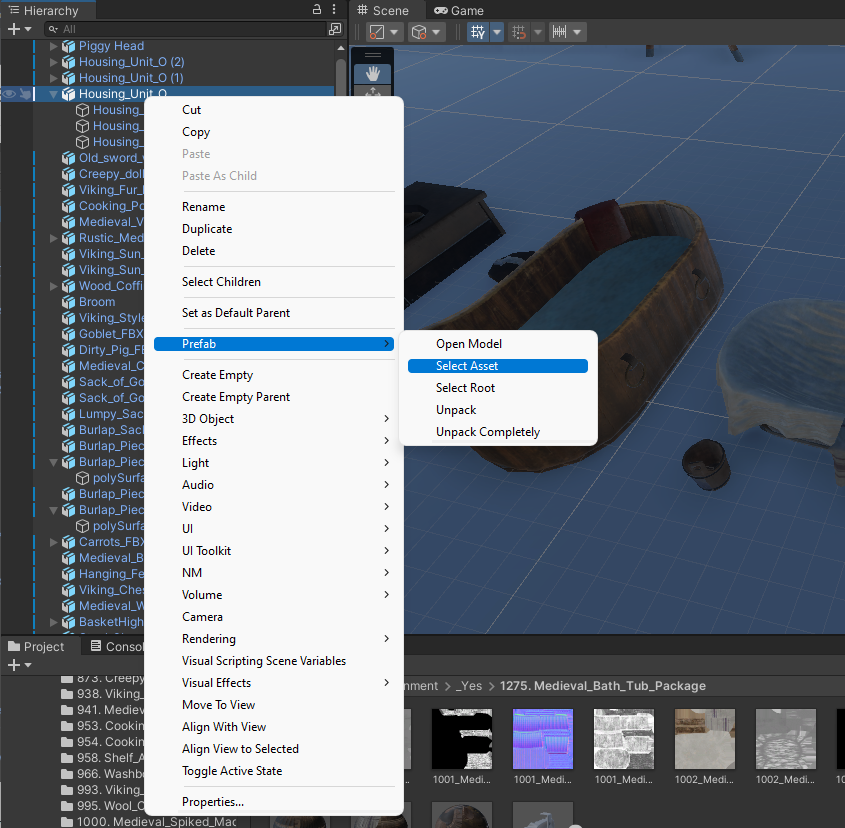Click the Rustic_Med prefab icon
The width and height of the screenshot is (845, 828).
(x=68, y=238)
